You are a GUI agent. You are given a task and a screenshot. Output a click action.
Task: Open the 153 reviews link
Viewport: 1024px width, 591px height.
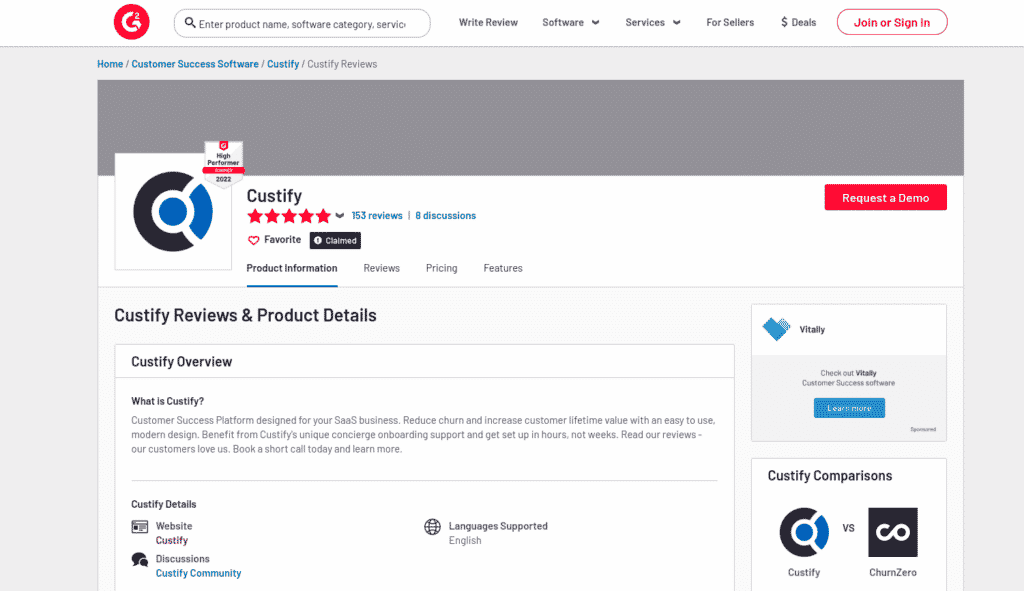pyautogui.click(x=377, y=216)
